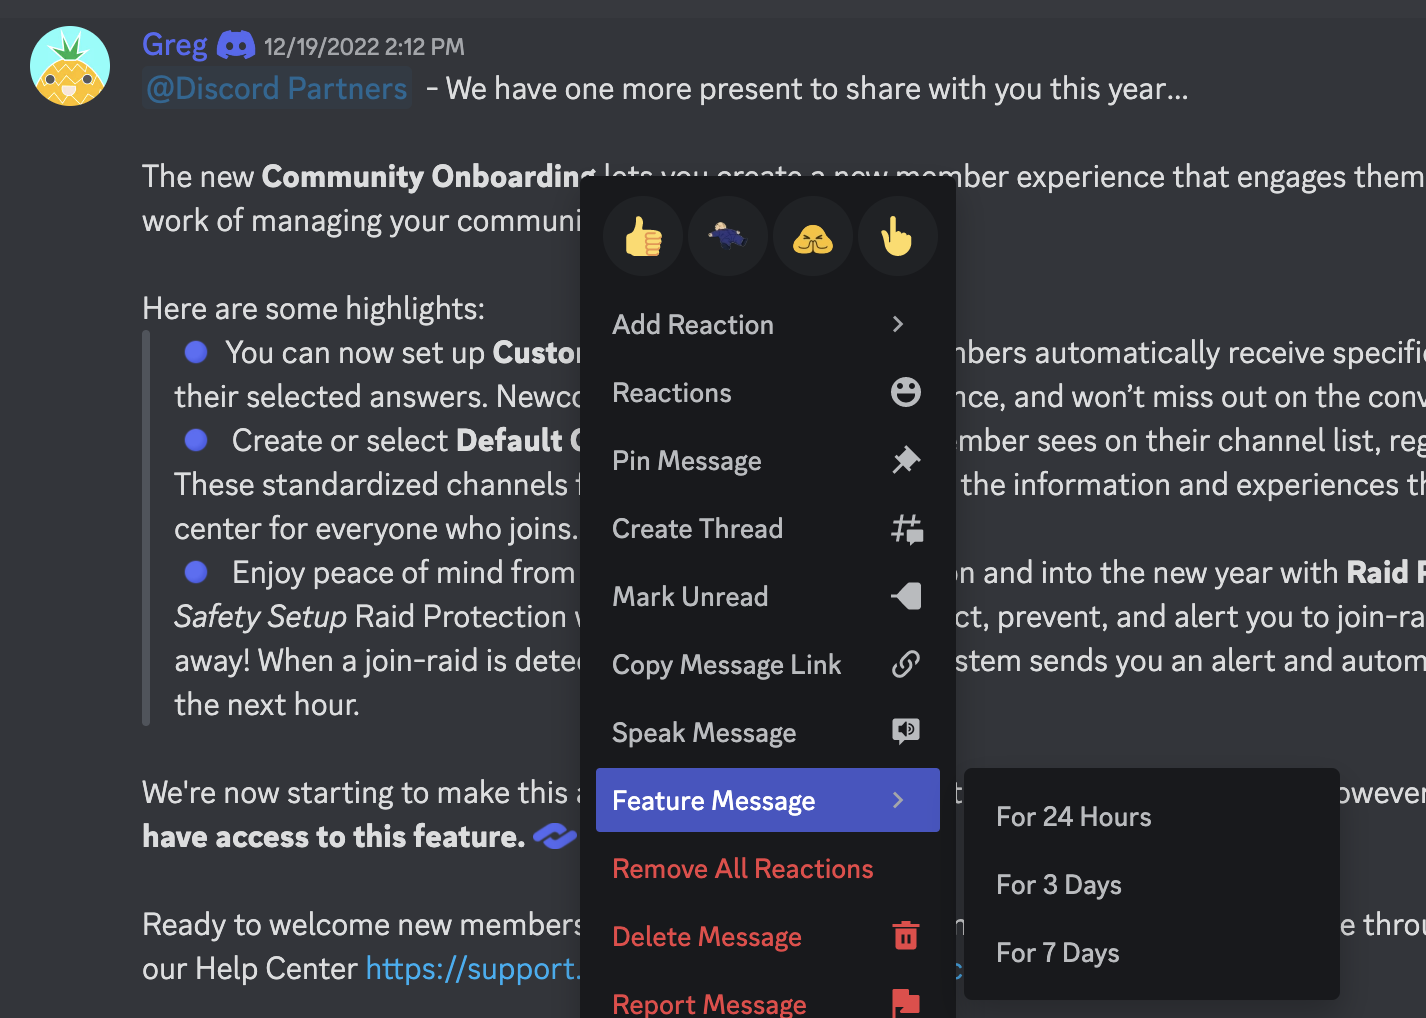React with the pointing up finger emoji
The image size is (1426, 1018).
tap(897, 237)
